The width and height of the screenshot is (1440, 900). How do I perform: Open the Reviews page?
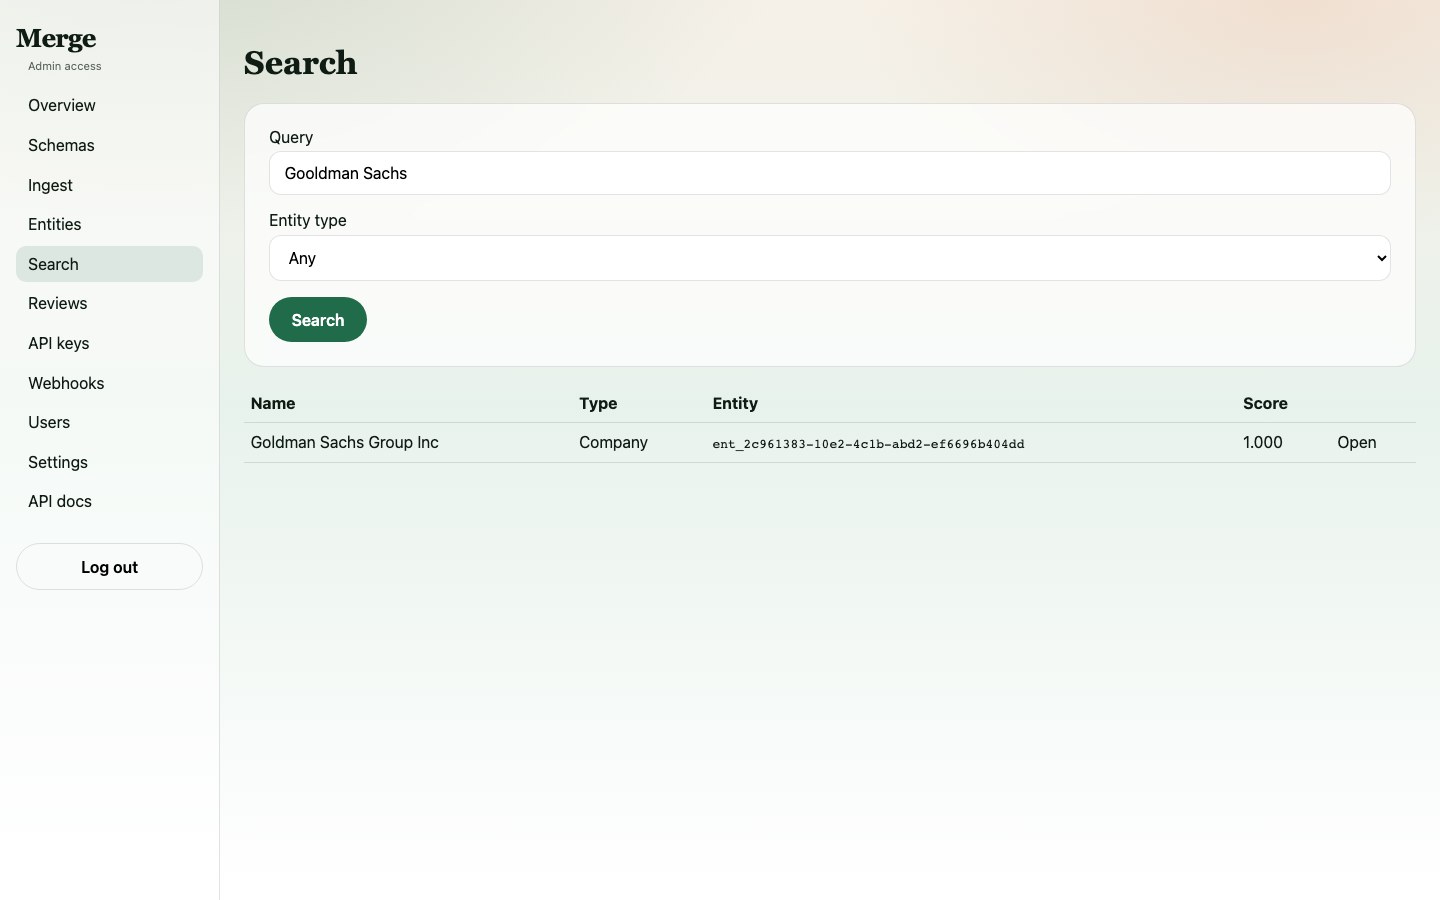click(x=109, y=303)
